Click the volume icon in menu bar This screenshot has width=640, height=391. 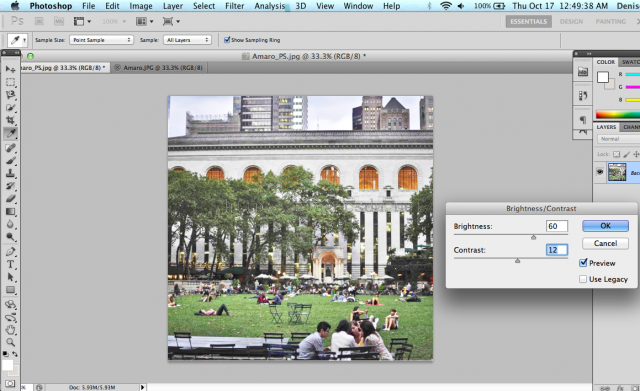point(461,6)
